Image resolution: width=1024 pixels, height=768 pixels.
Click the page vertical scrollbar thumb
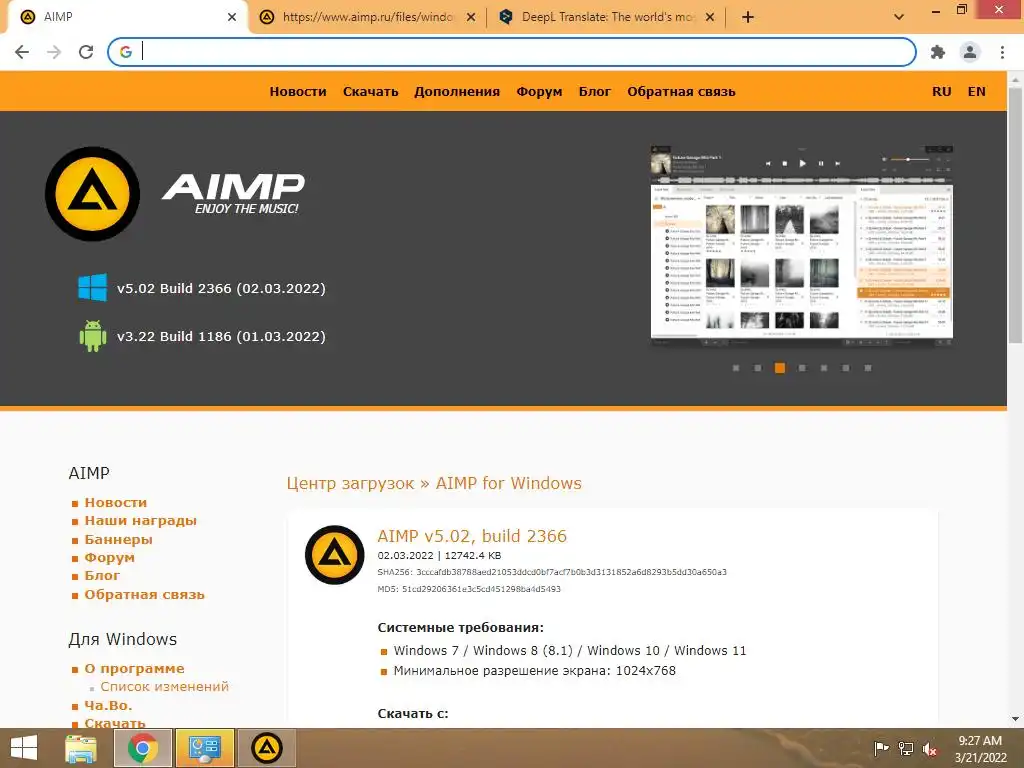point(1015,216)
